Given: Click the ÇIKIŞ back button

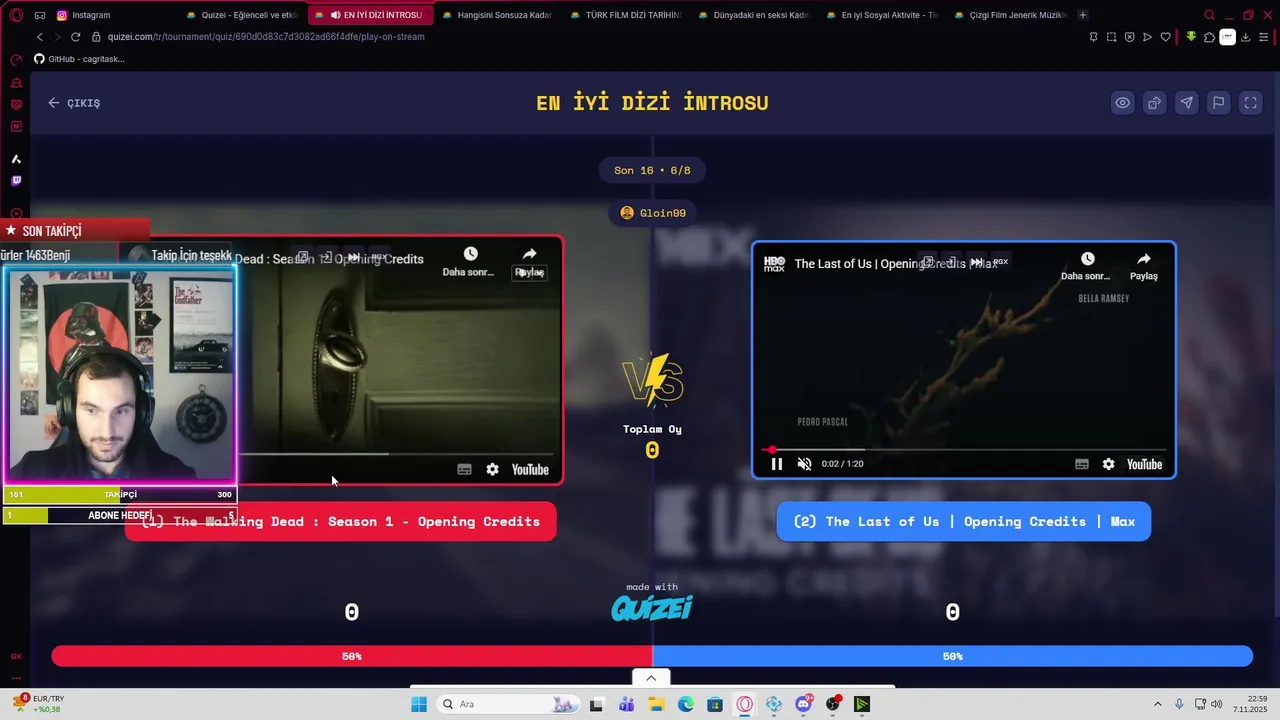Looking at the screenshot, I should tap(74, 103).
